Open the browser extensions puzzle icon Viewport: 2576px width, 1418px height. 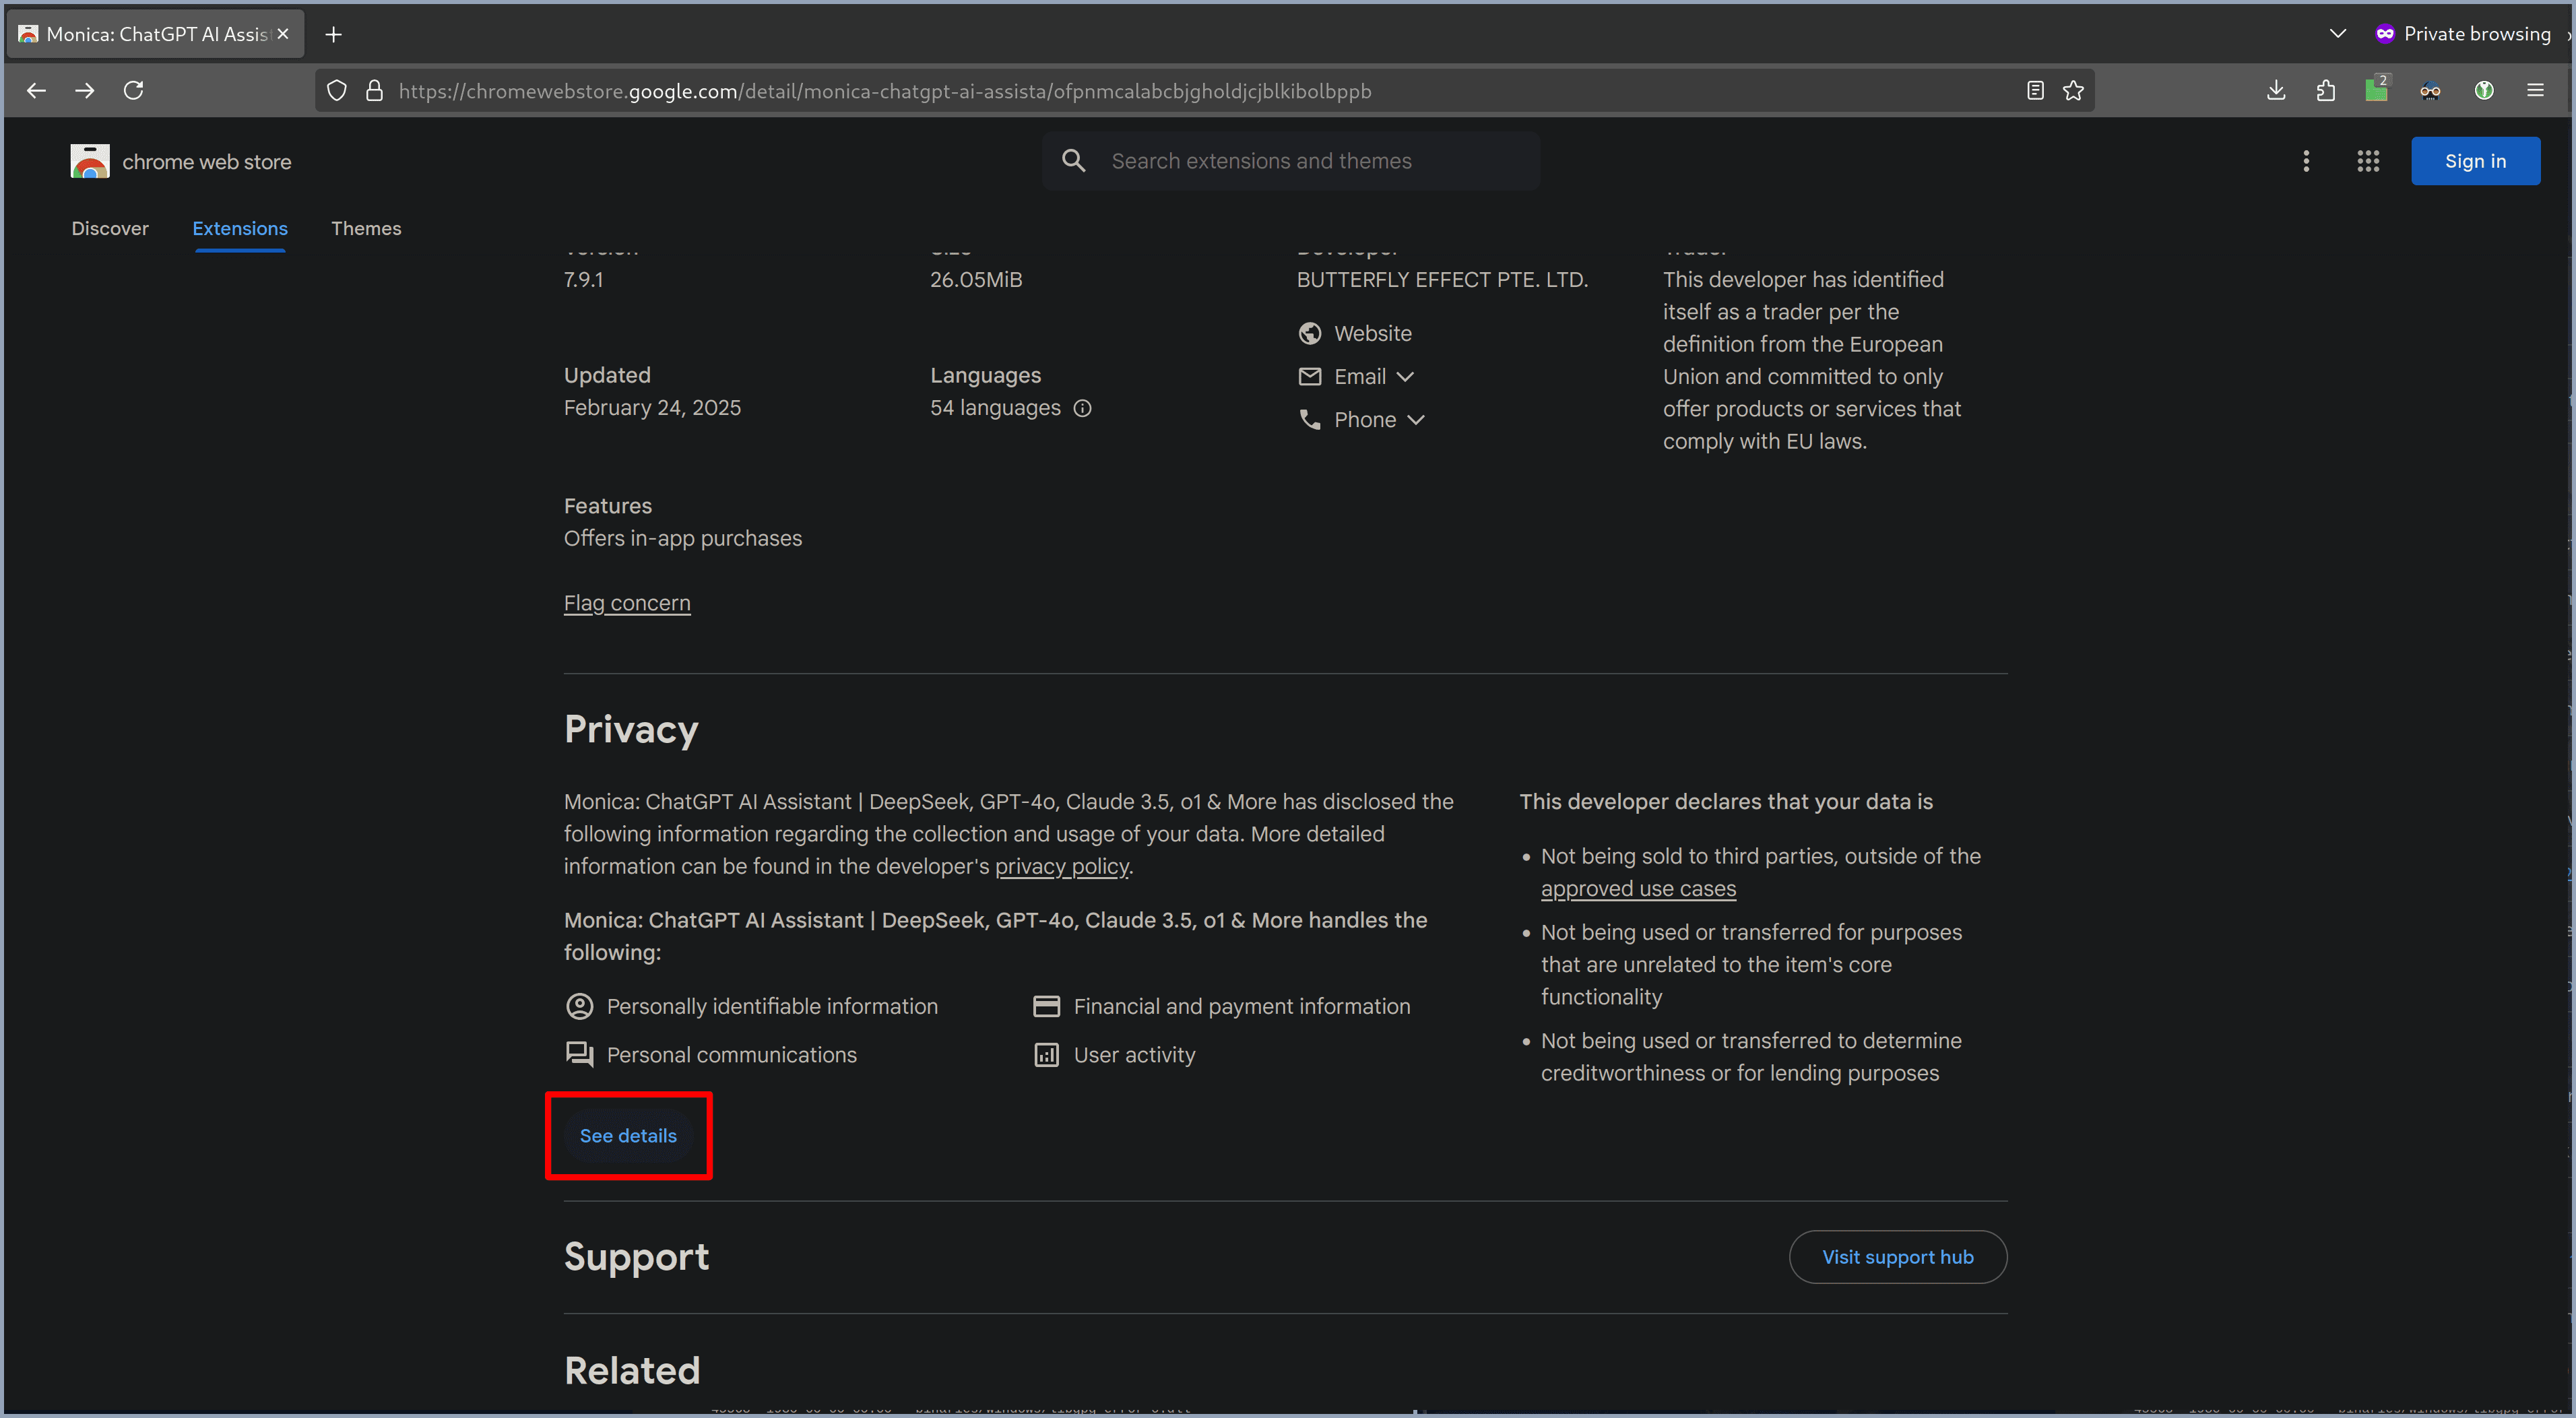[2325, 91]
